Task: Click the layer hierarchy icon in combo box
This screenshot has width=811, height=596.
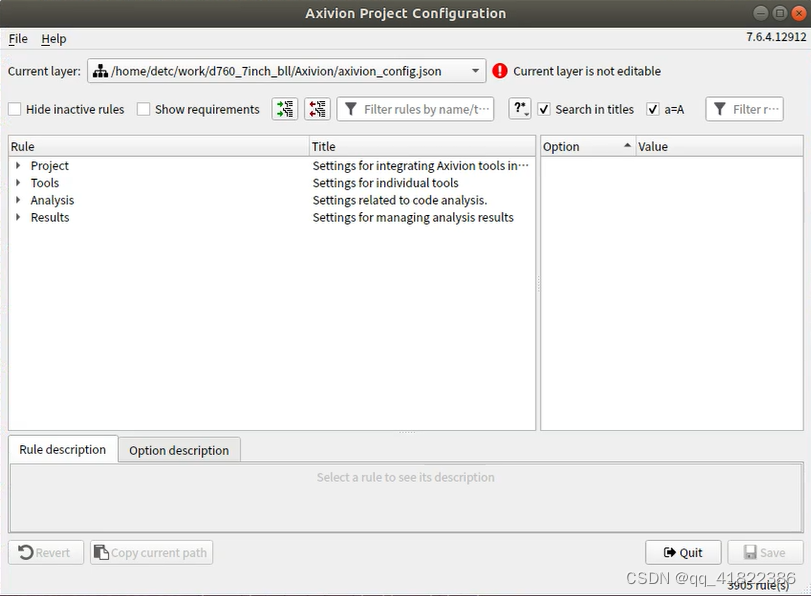Action: (100, 71)
